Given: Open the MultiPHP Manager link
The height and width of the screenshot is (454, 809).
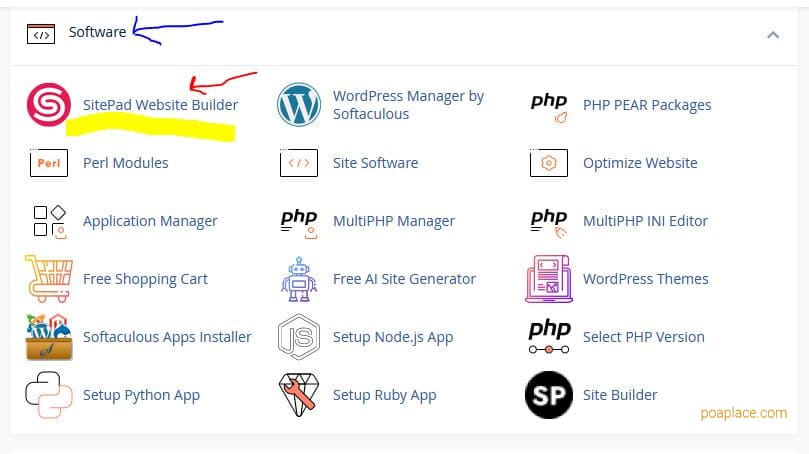Looking at the screenshot, I should (x=393, y=221).
